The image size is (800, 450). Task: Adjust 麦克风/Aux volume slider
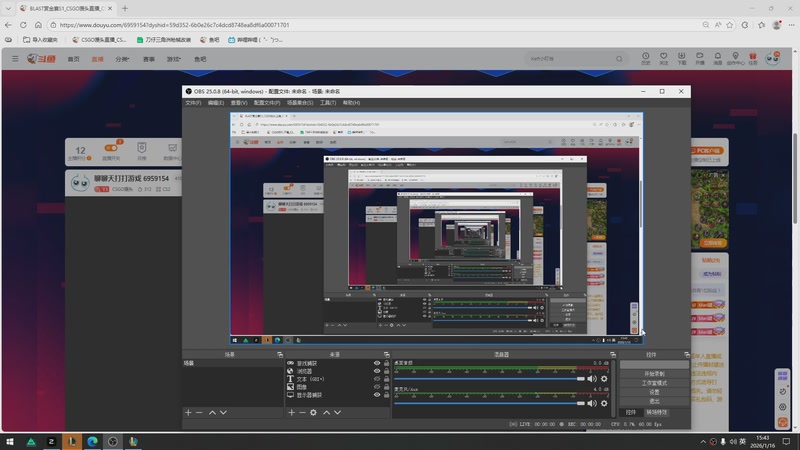click(490, 403)
